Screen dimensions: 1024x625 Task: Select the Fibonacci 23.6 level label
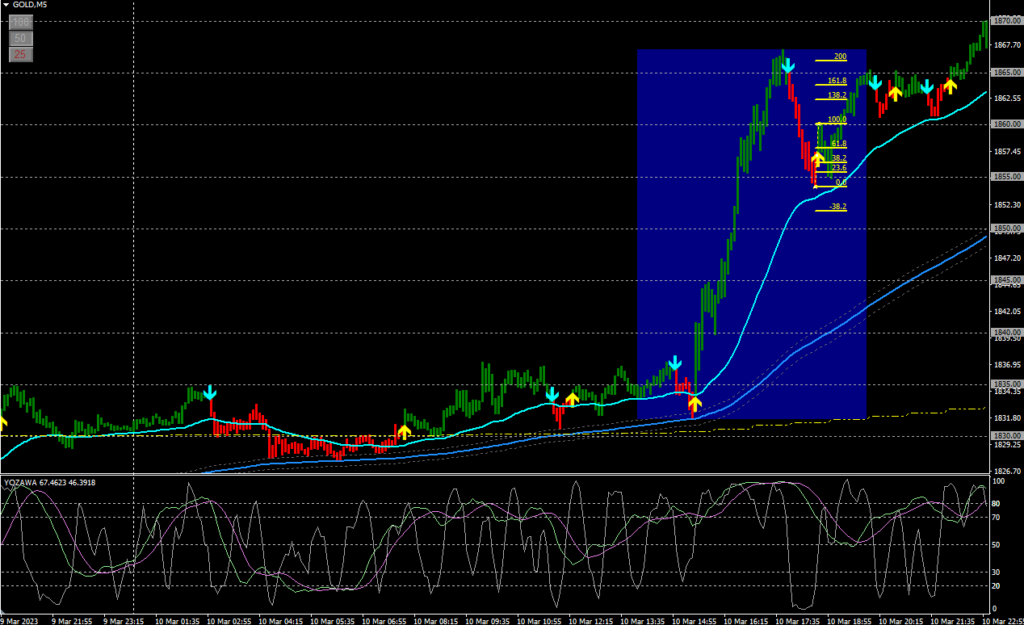pyautogui.click(x=839, y=168)
